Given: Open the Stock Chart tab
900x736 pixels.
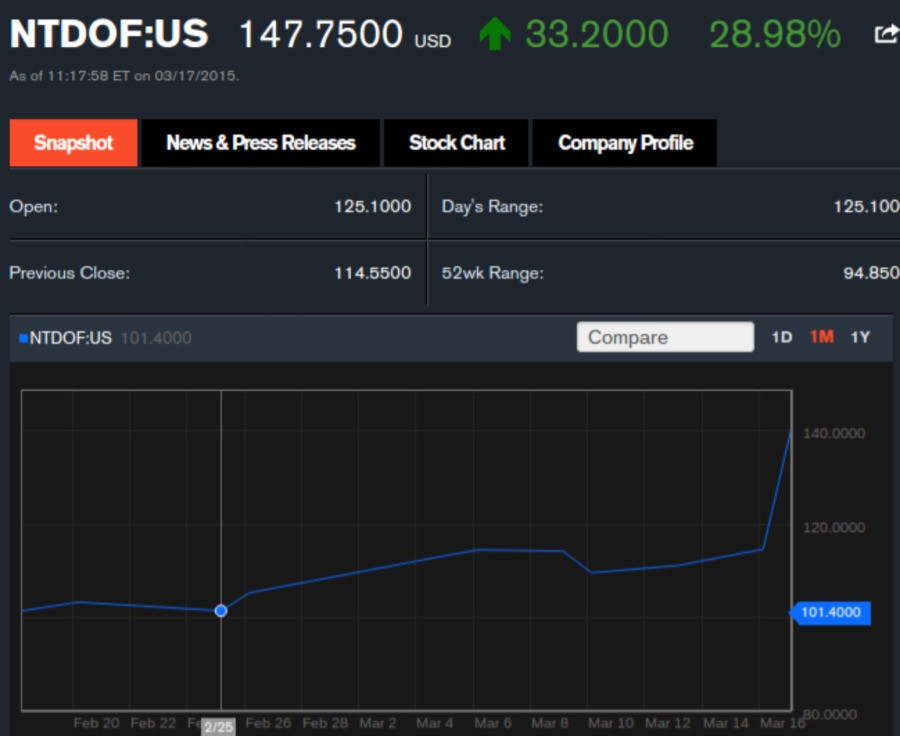Looking at the screenshot, I should click(x=456, y=143).
